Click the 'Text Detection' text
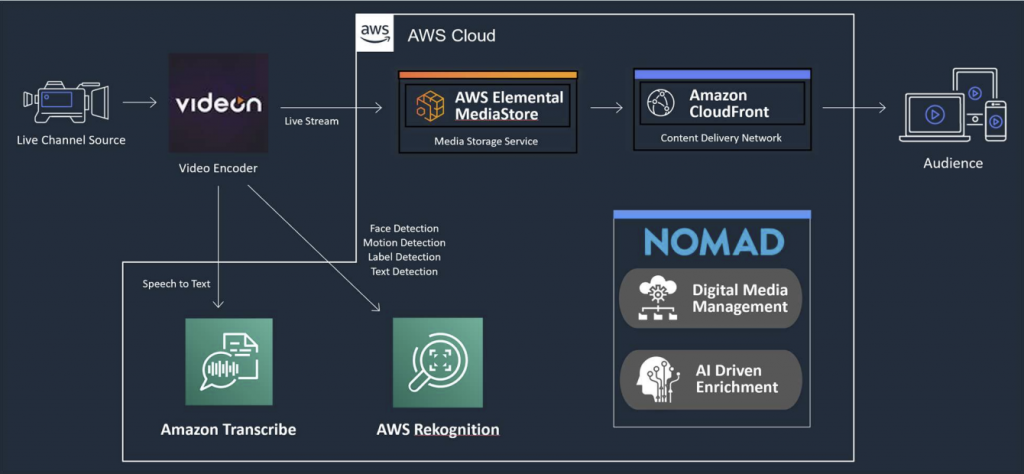This screenshot has height=474, width=1024. [x=404, y=272]
